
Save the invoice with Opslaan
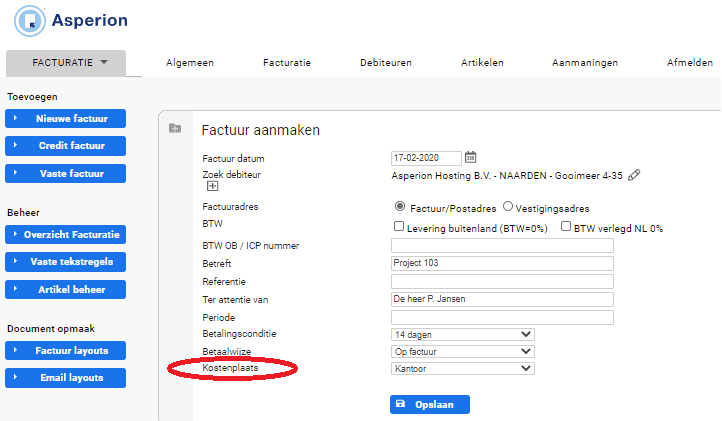click(x=430, y=404)
